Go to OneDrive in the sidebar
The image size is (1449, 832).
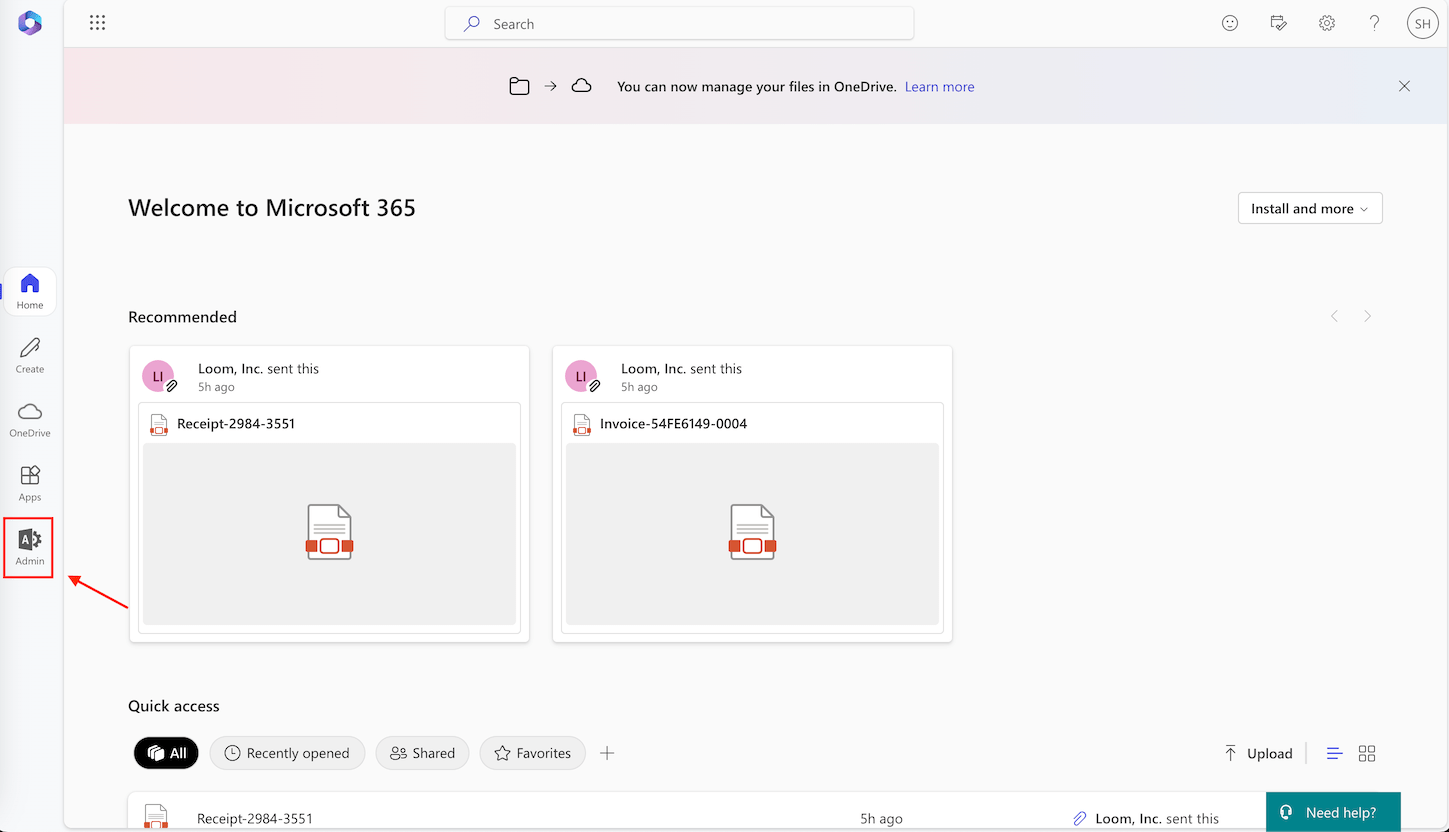point(30,420)
